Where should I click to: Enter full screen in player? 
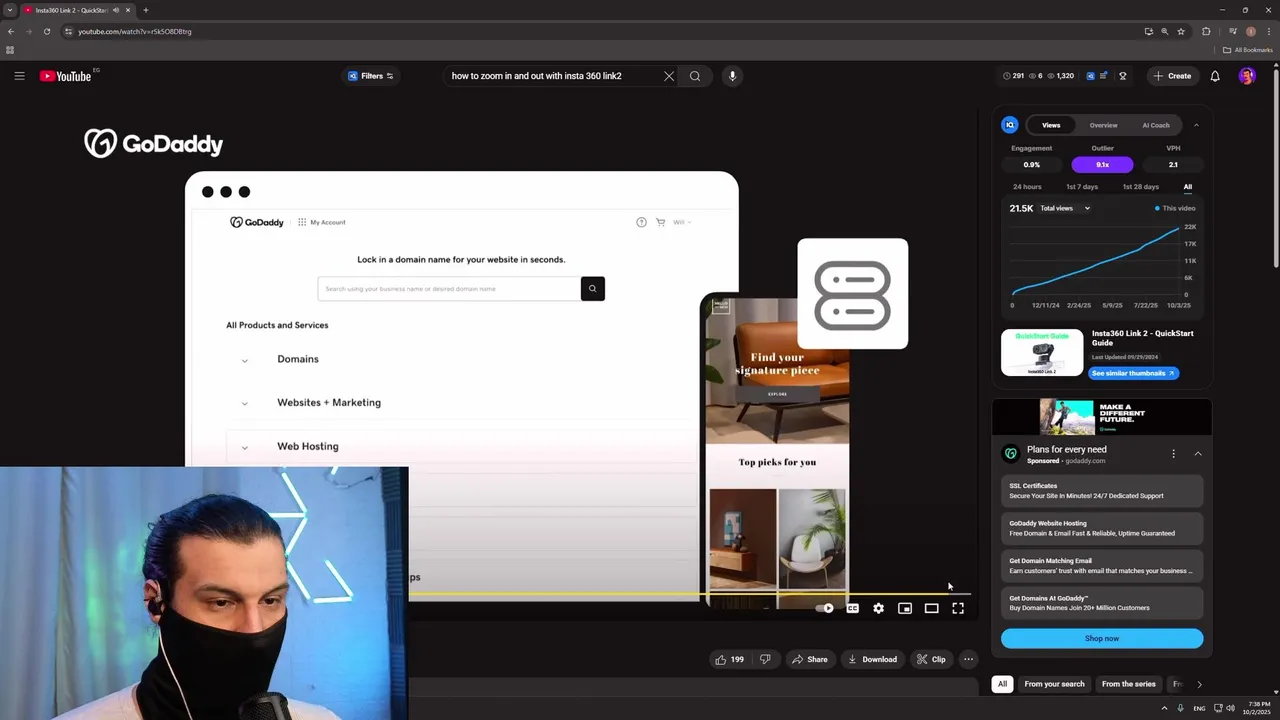pos(958,608)
